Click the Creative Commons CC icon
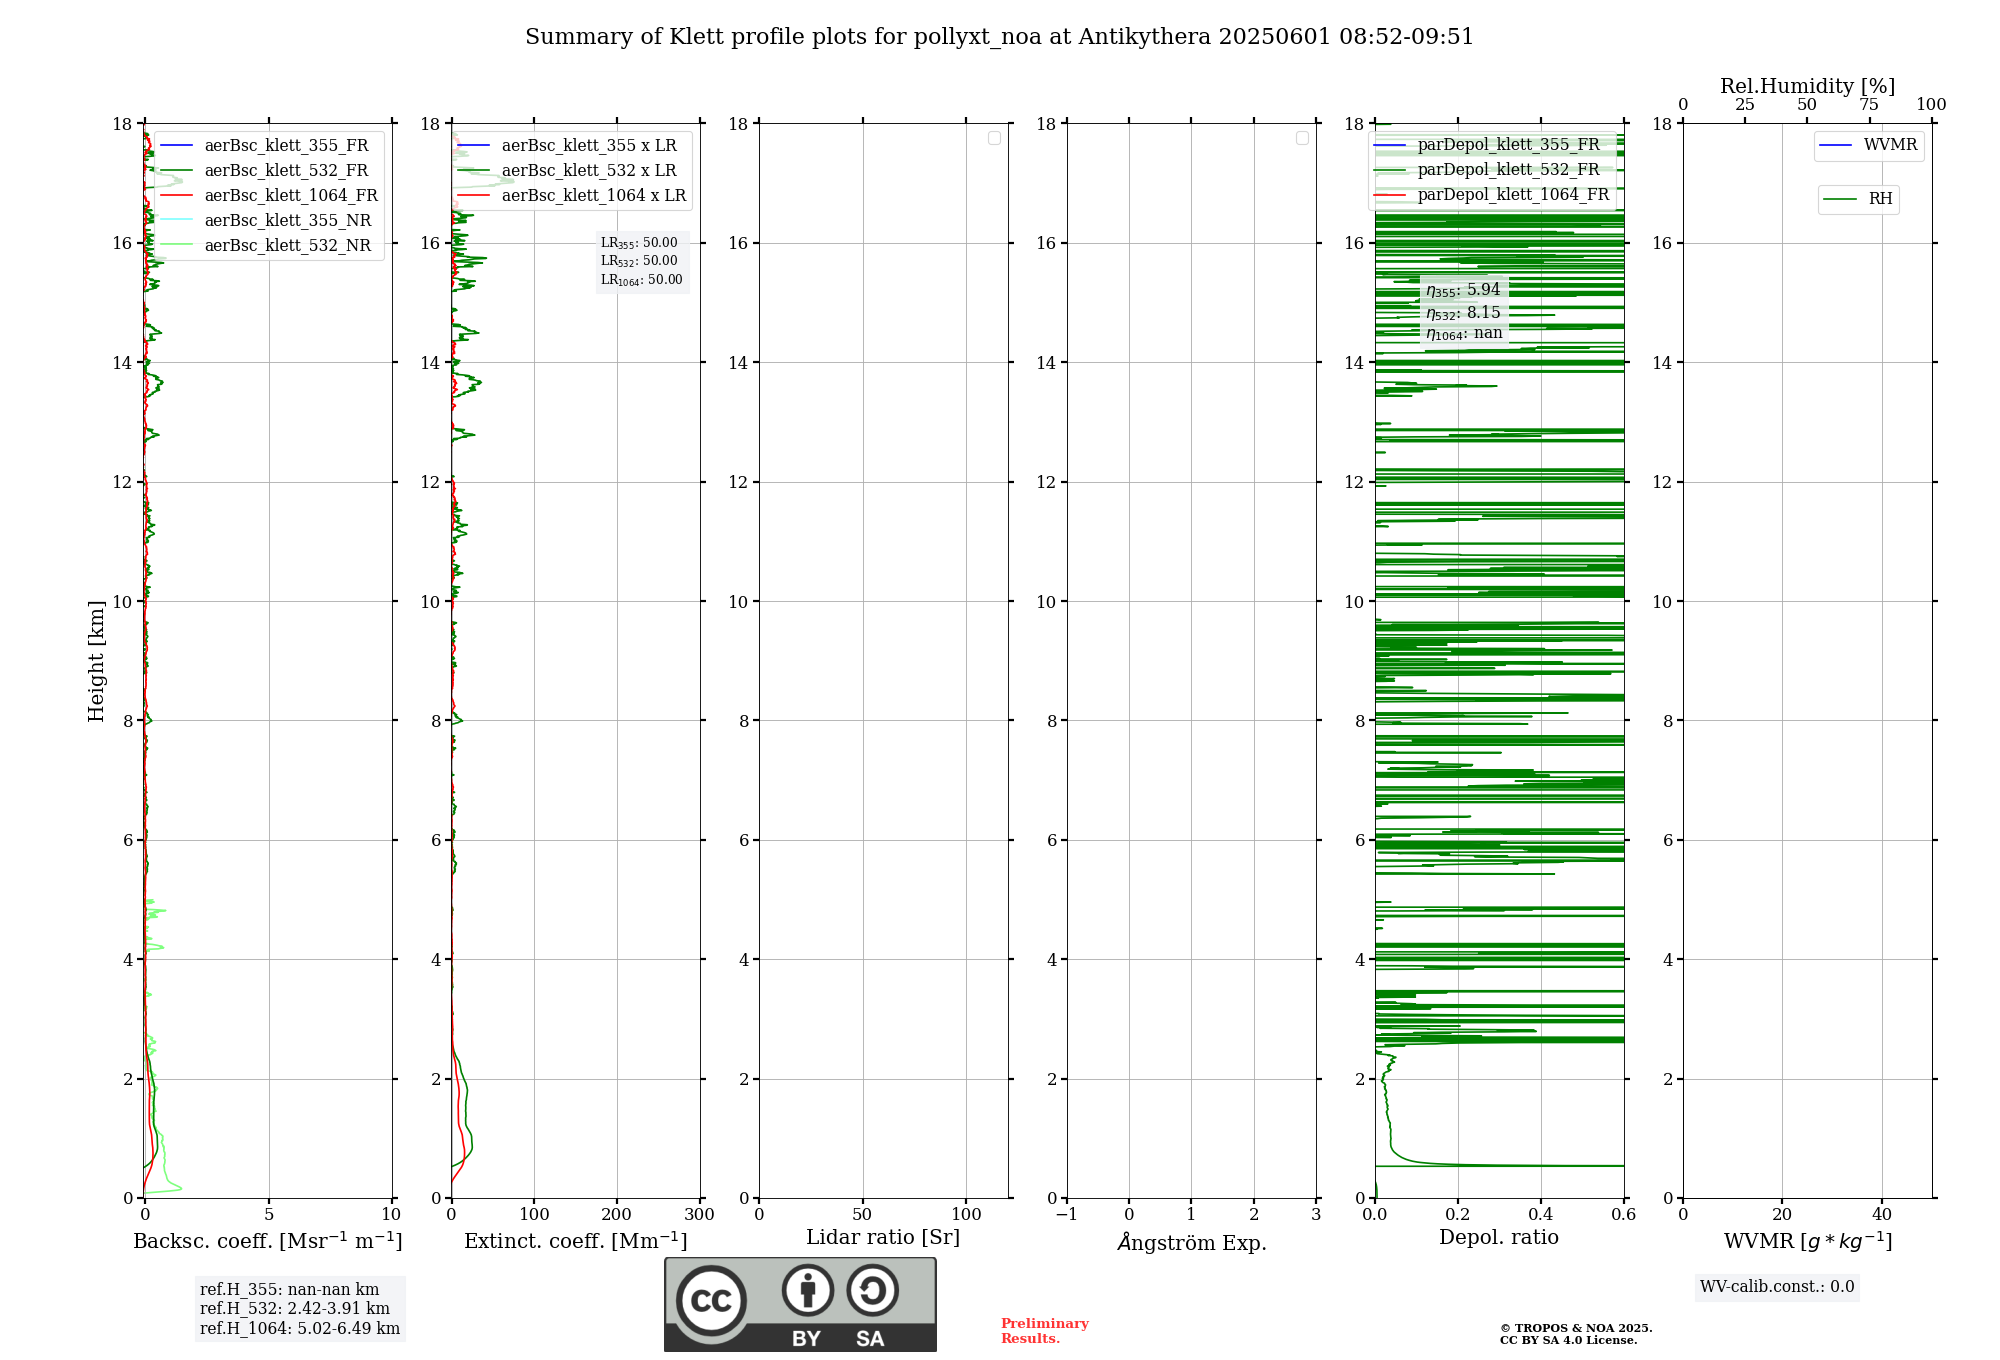 (x=711, y=1300)
